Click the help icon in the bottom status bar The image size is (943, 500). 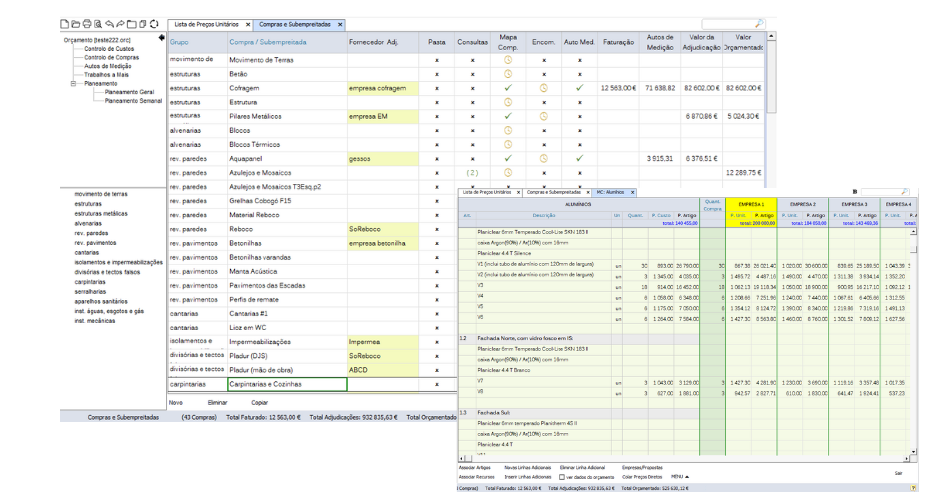click(914, 488)
